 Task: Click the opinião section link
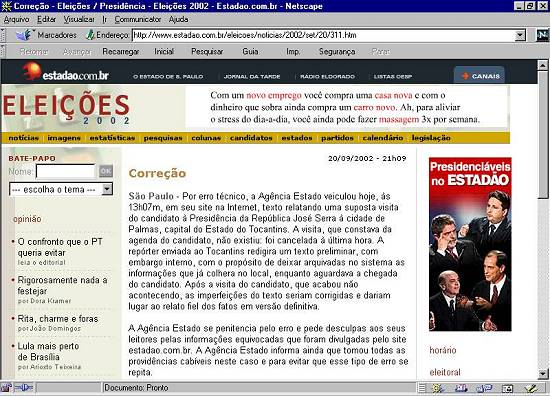point(27,219)
